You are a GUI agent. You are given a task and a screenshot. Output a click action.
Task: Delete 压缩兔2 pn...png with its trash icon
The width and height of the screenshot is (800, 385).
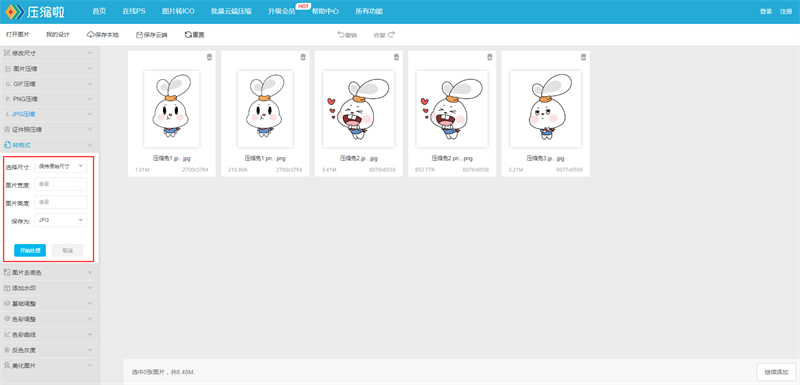tap(490, 57)
